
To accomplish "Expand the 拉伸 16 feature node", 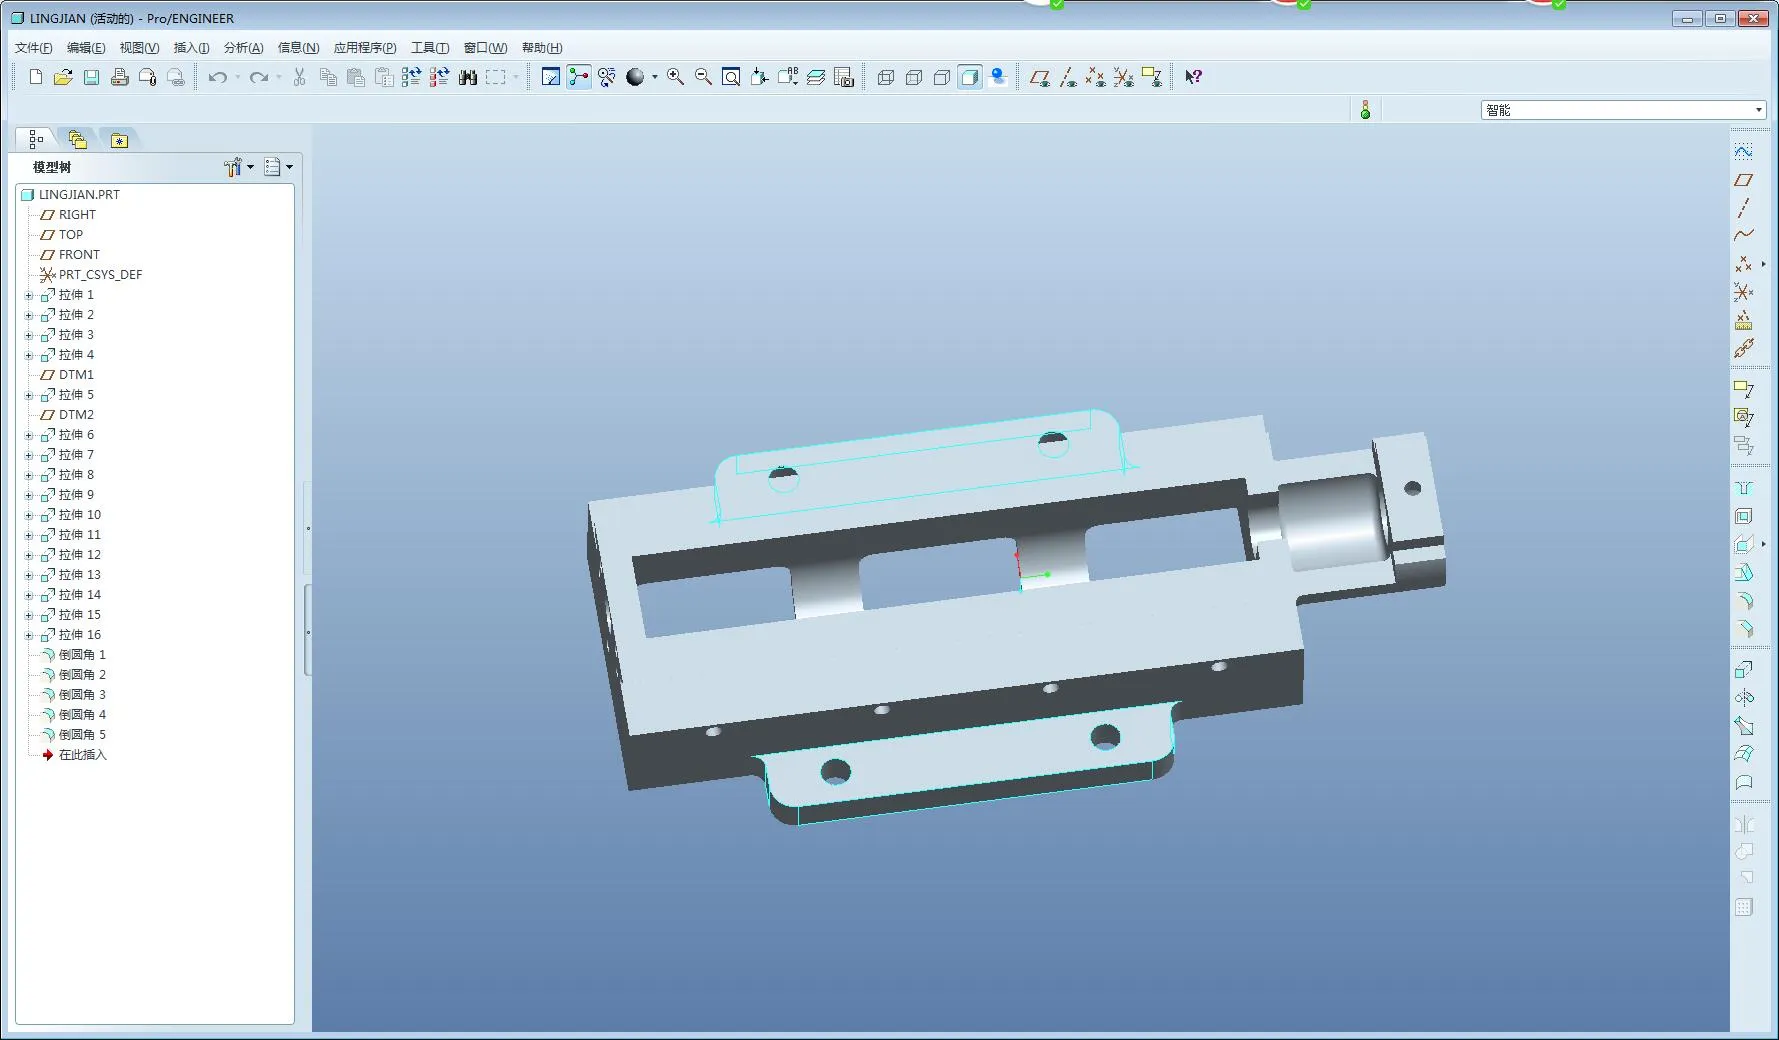I will [29, 635].
